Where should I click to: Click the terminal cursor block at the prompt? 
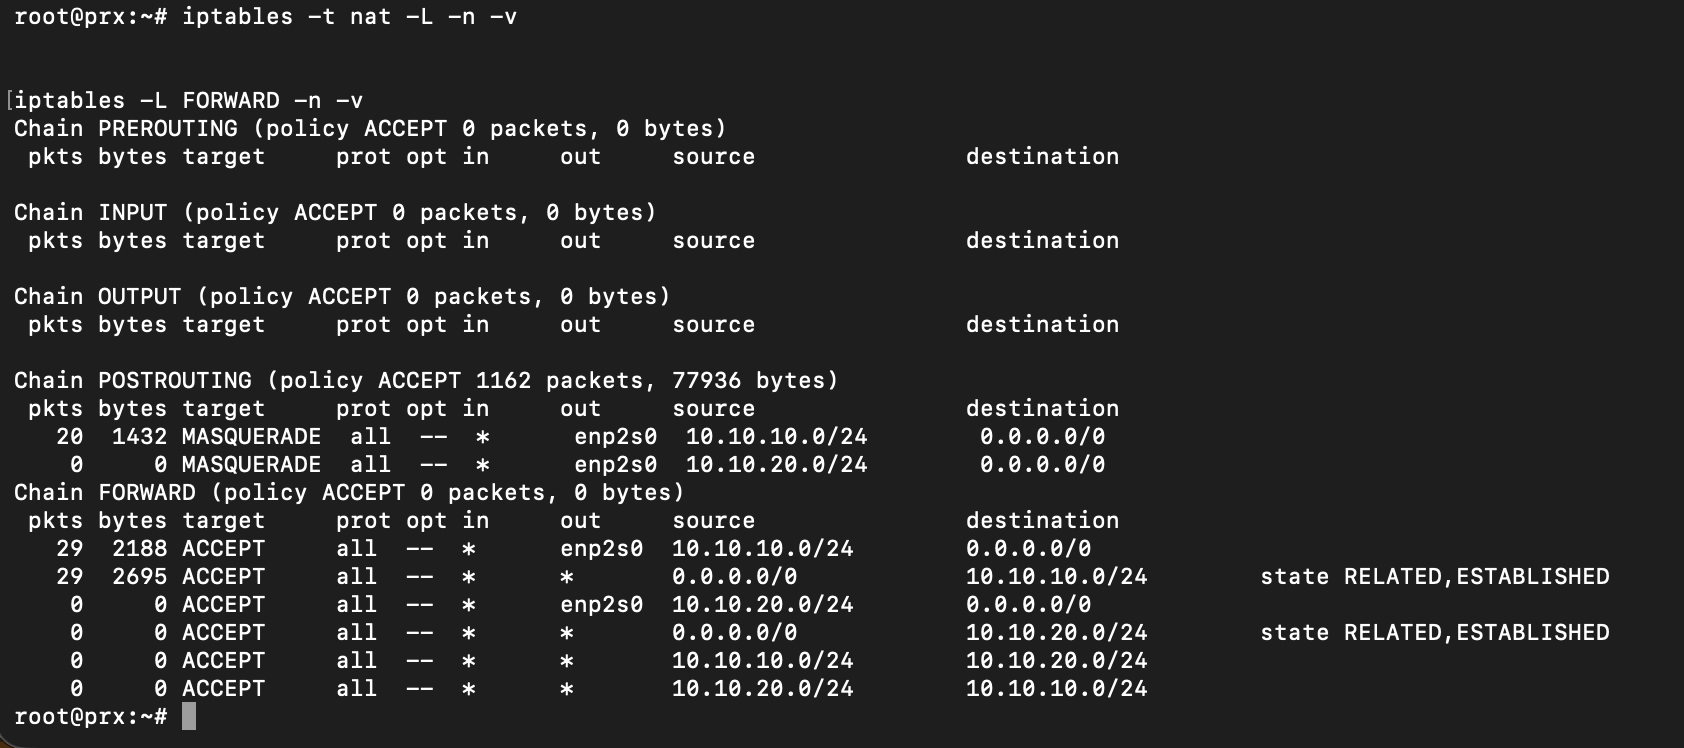(x=189, y=717)
